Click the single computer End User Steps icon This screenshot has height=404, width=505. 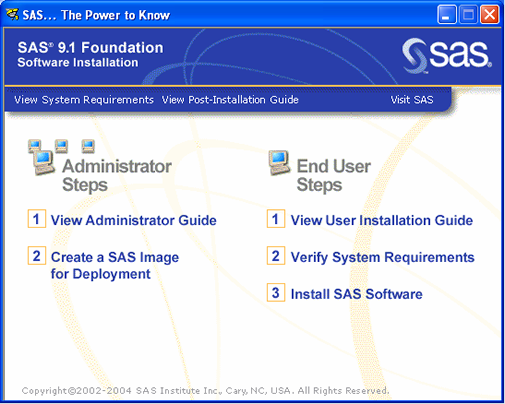(x=279, y=162)
